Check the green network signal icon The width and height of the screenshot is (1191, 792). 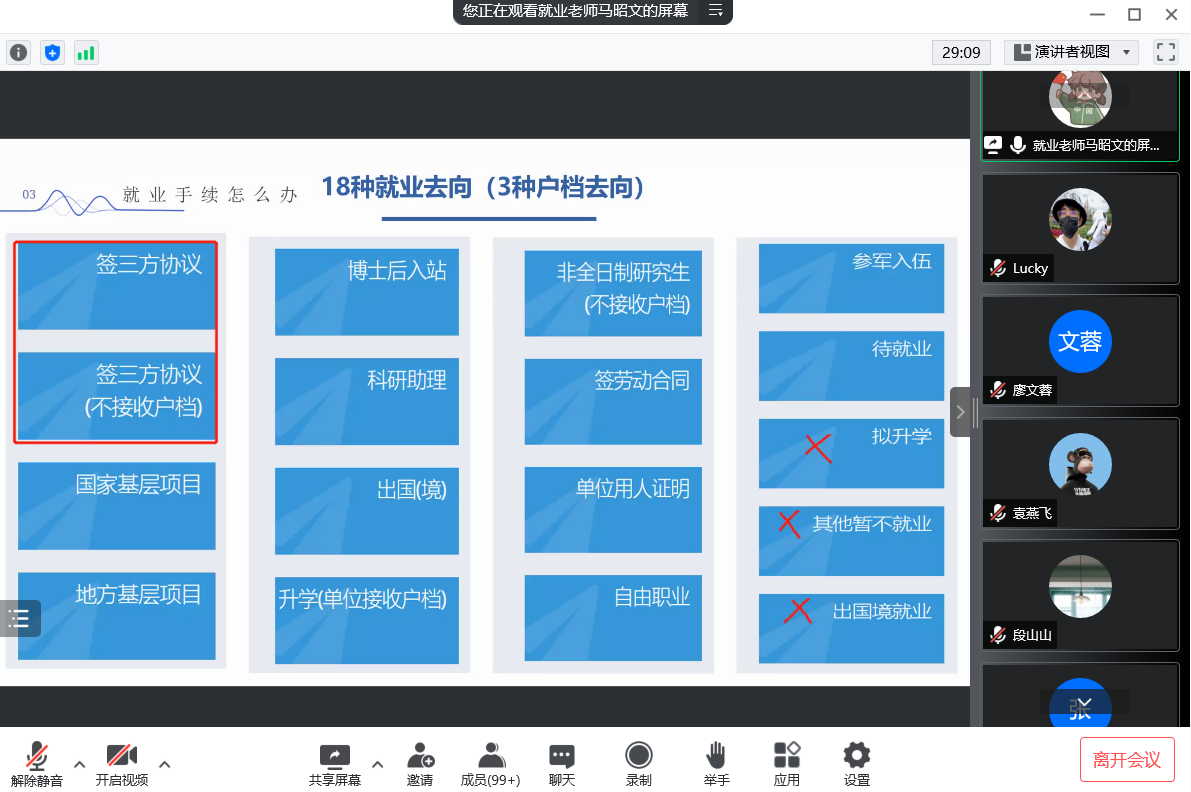pyautogui.click(x=86, y=52)
